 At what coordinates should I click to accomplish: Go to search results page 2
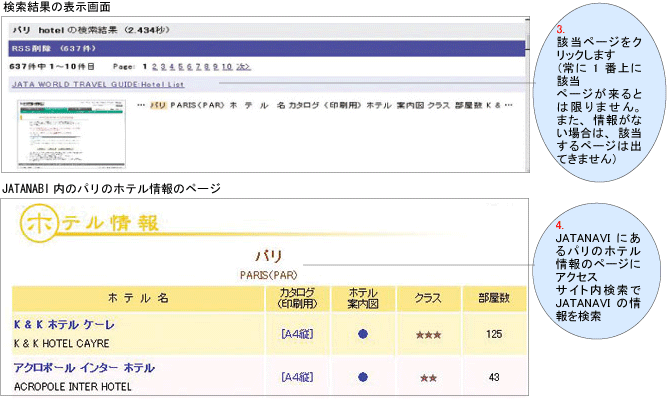pyautogui.click(x=154, y=67)
